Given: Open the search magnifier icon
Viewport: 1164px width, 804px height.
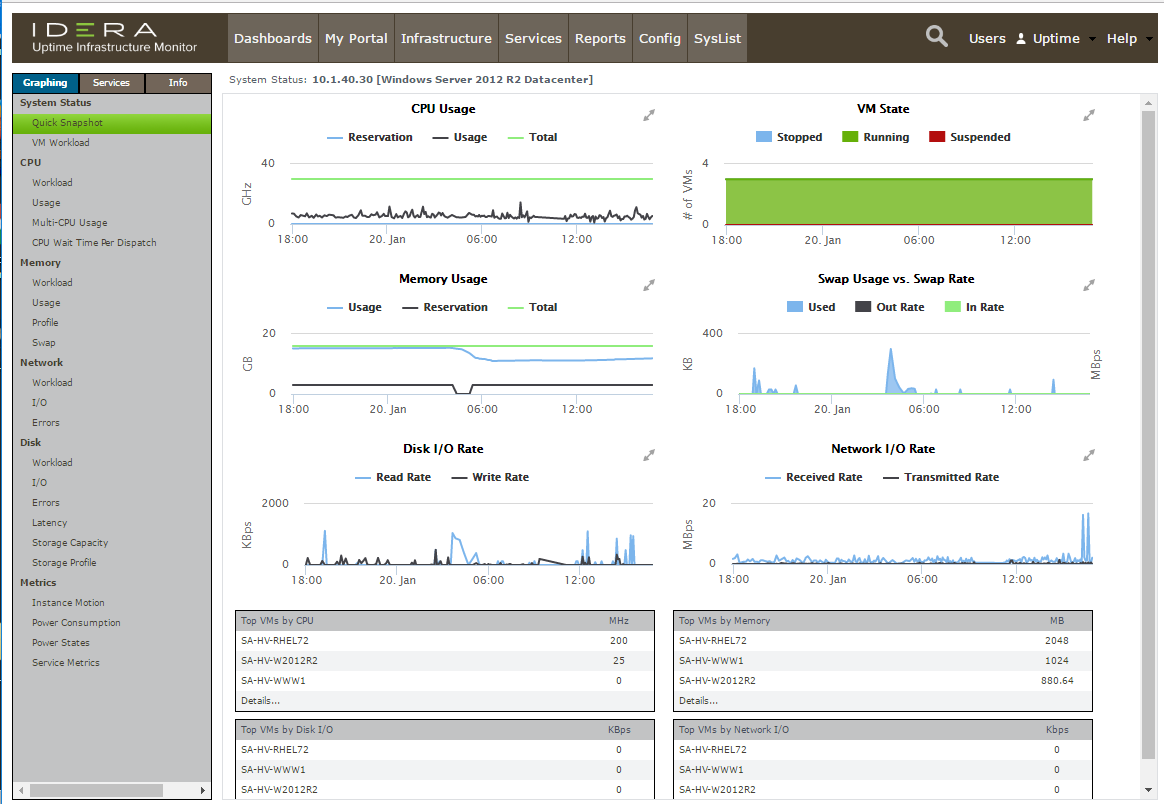Looking at the screenshot, I should tap(936, 35).
